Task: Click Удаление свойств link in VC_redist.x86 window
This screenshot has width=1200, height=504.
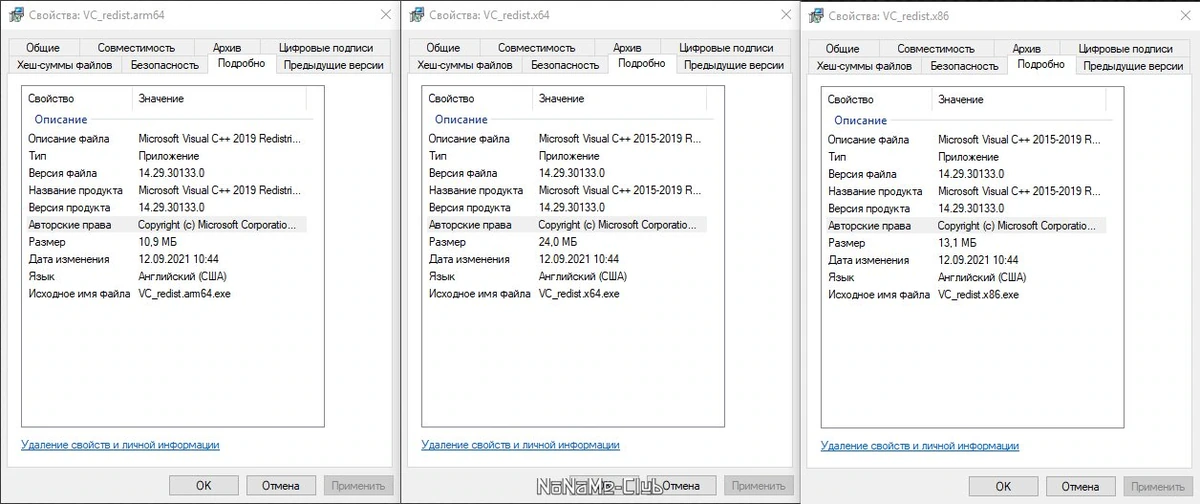Action: coord(920,445)
